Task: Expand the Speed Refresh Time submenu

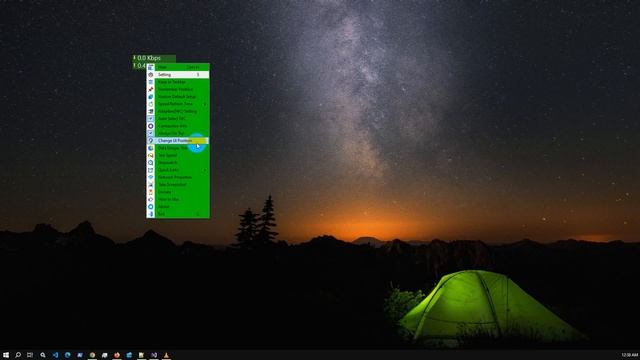Action: click(x=178, y=104)
